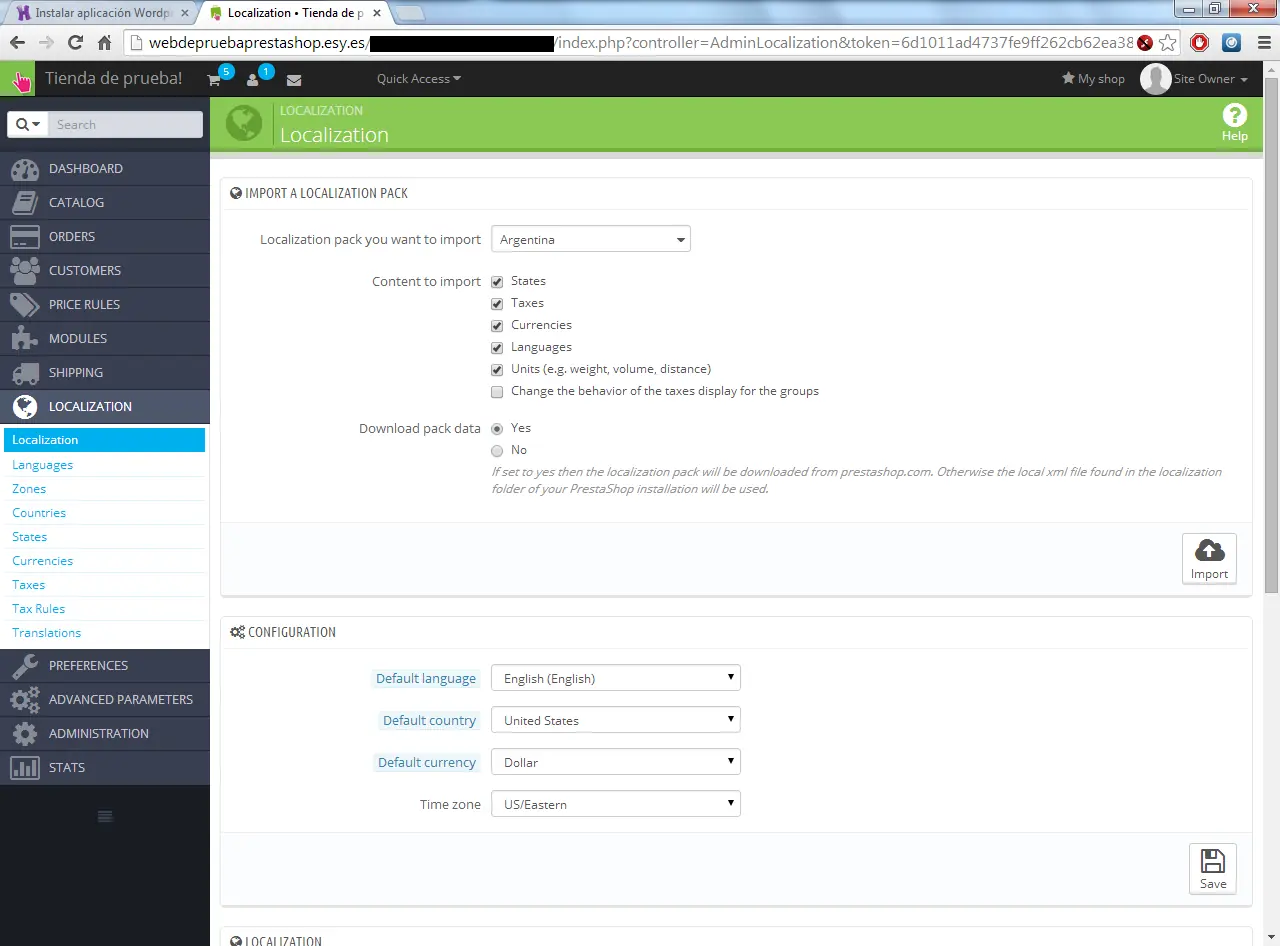Open the messages envelope icon
This screenshot has height=946, width=1280.
click(294, 80)
